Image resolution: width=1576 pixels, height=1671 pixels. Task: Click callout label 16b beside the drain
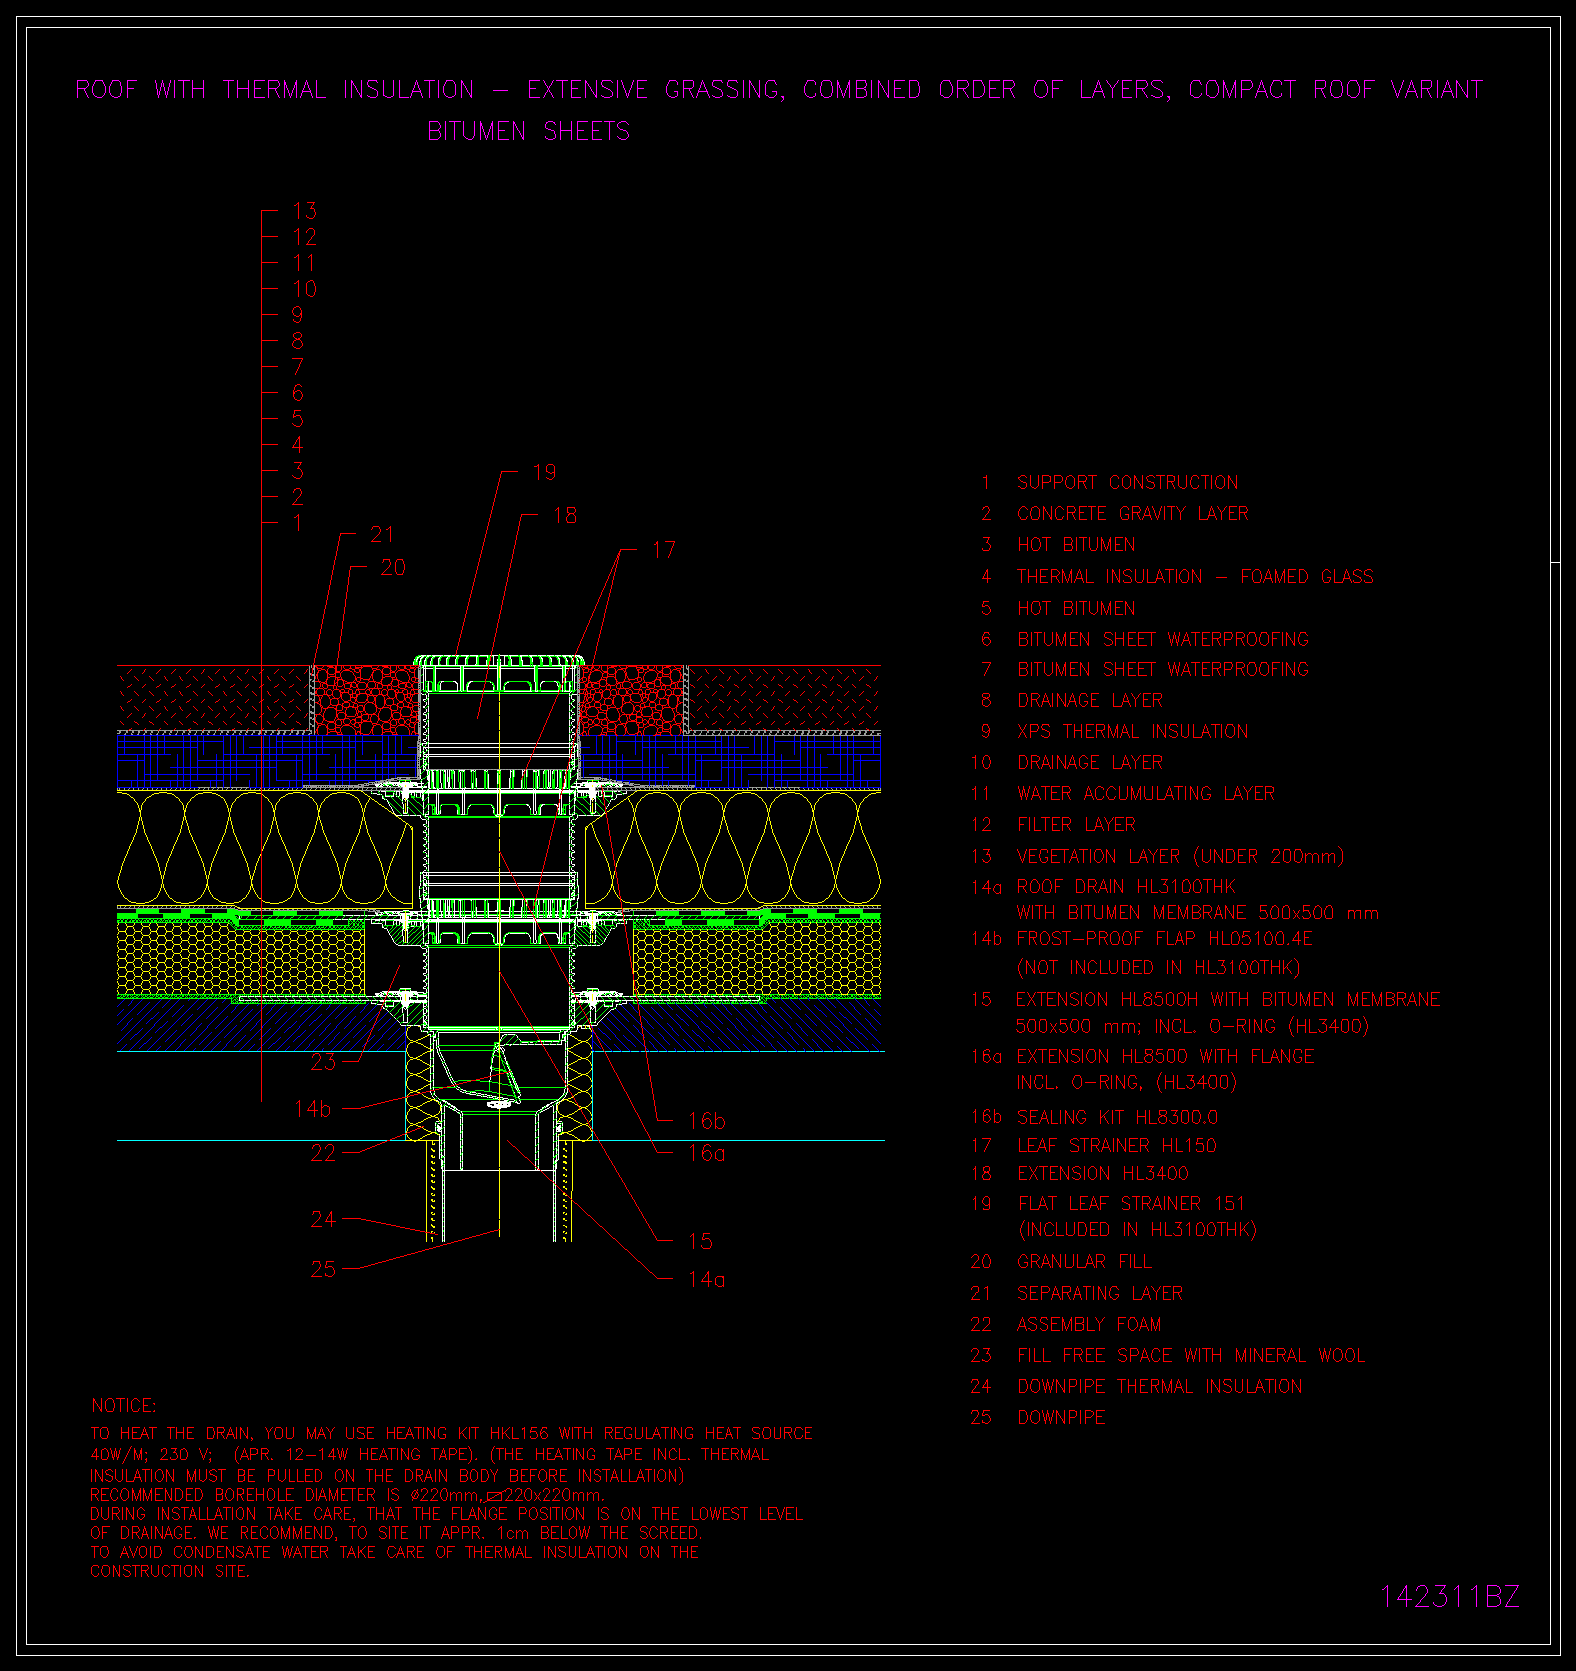tap(706, 1121)
